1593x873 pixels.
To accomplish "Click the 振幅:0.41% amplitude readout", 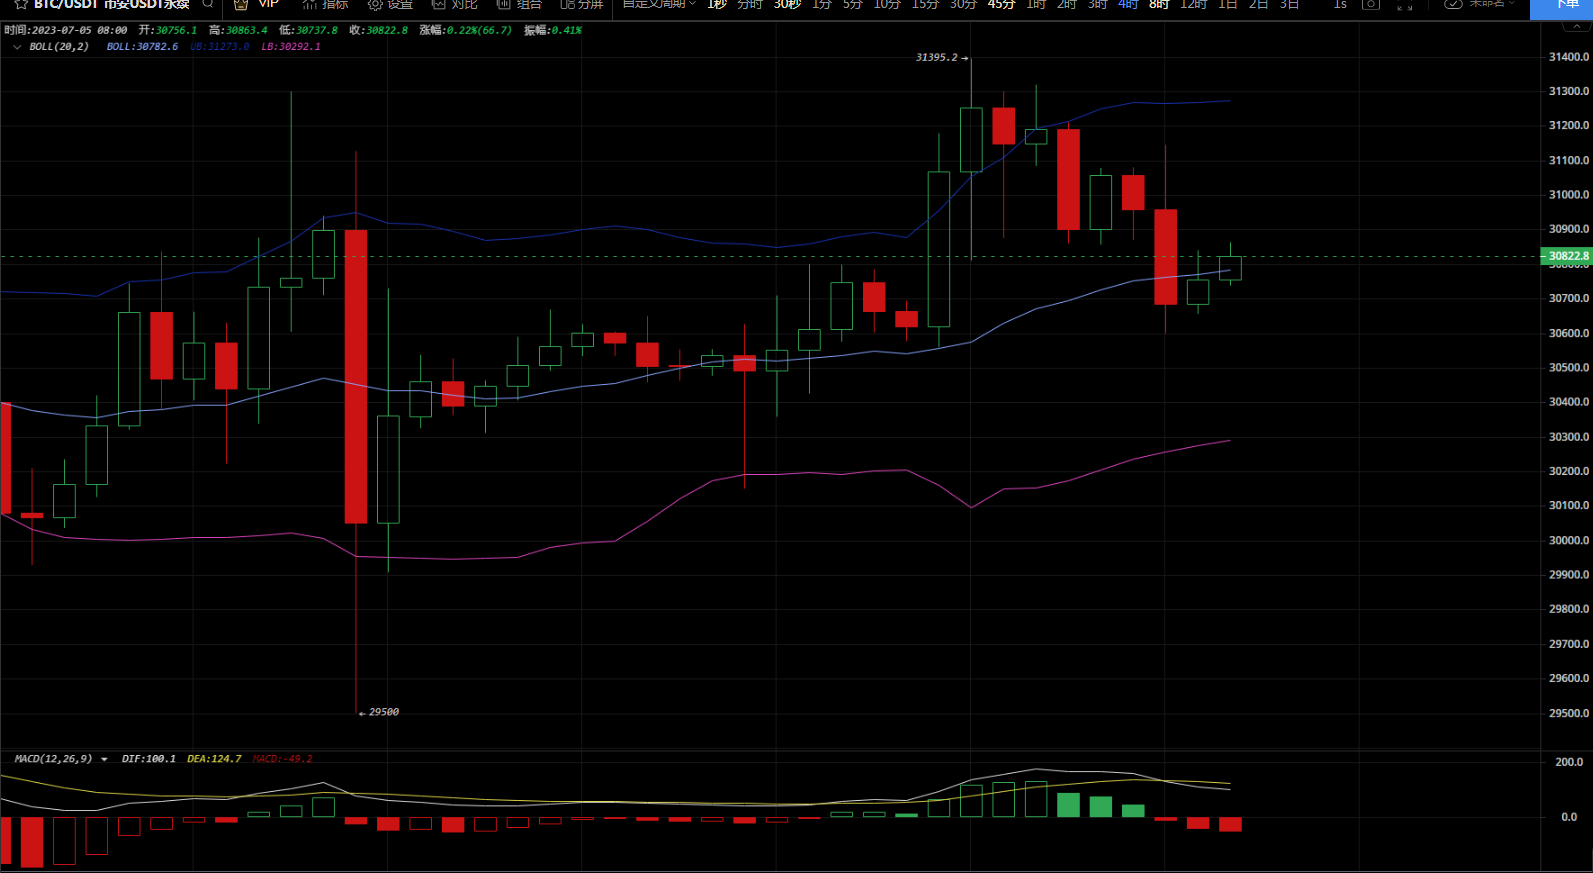I will click(553, 30).
